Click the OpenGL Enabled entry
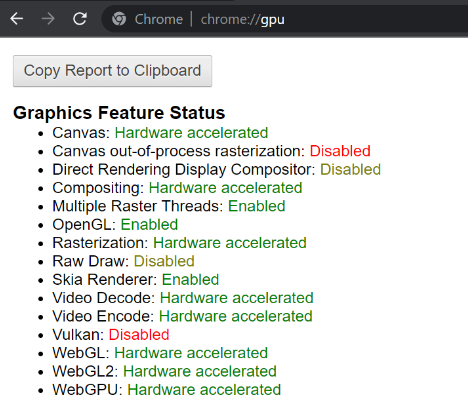This screenshot has width=468, height=406. tap(115, 224)
